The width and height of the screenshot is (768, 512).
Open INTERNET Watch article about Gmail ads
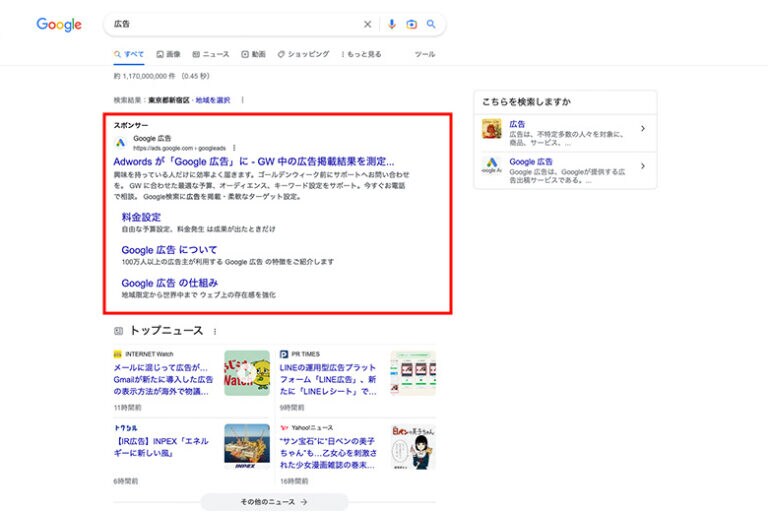(163, 379)
